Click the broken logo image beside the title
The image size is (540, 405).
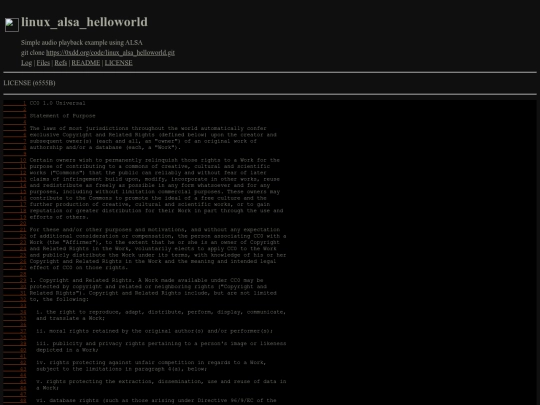[12, 25]
